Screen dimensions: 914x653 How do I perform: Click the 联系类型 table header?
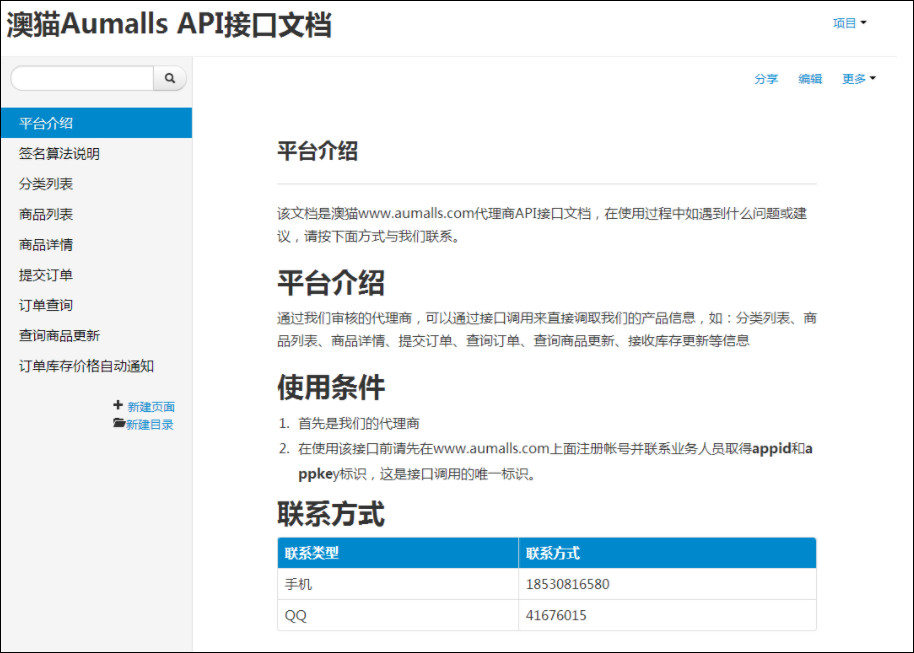pyautogui.click(x=398, y=553)
